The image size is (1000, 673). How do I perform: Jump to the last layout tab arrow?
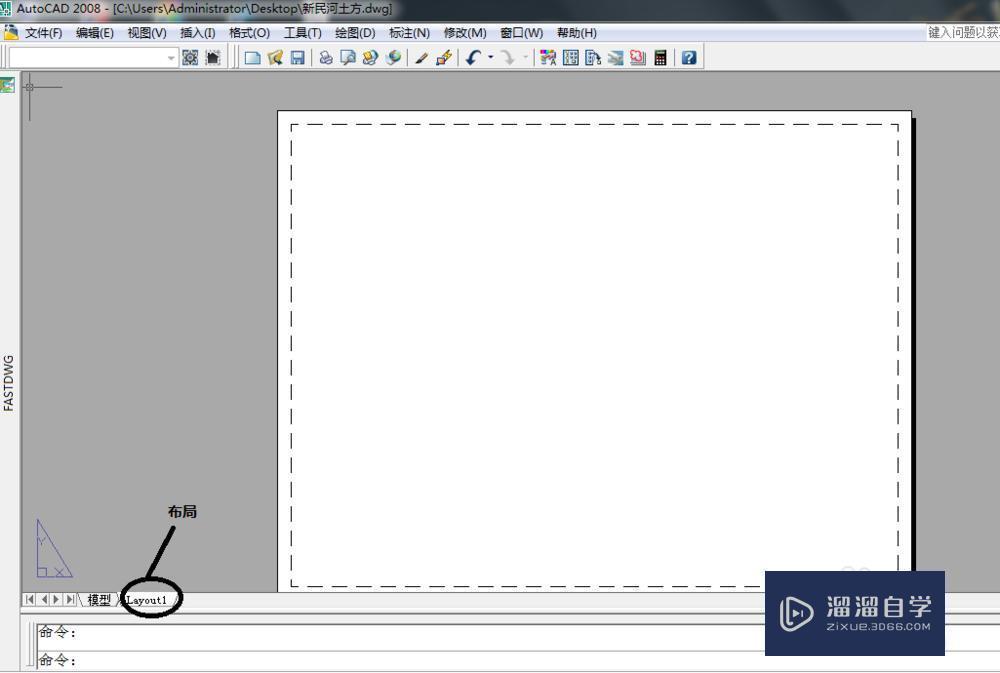coord(70,600)
